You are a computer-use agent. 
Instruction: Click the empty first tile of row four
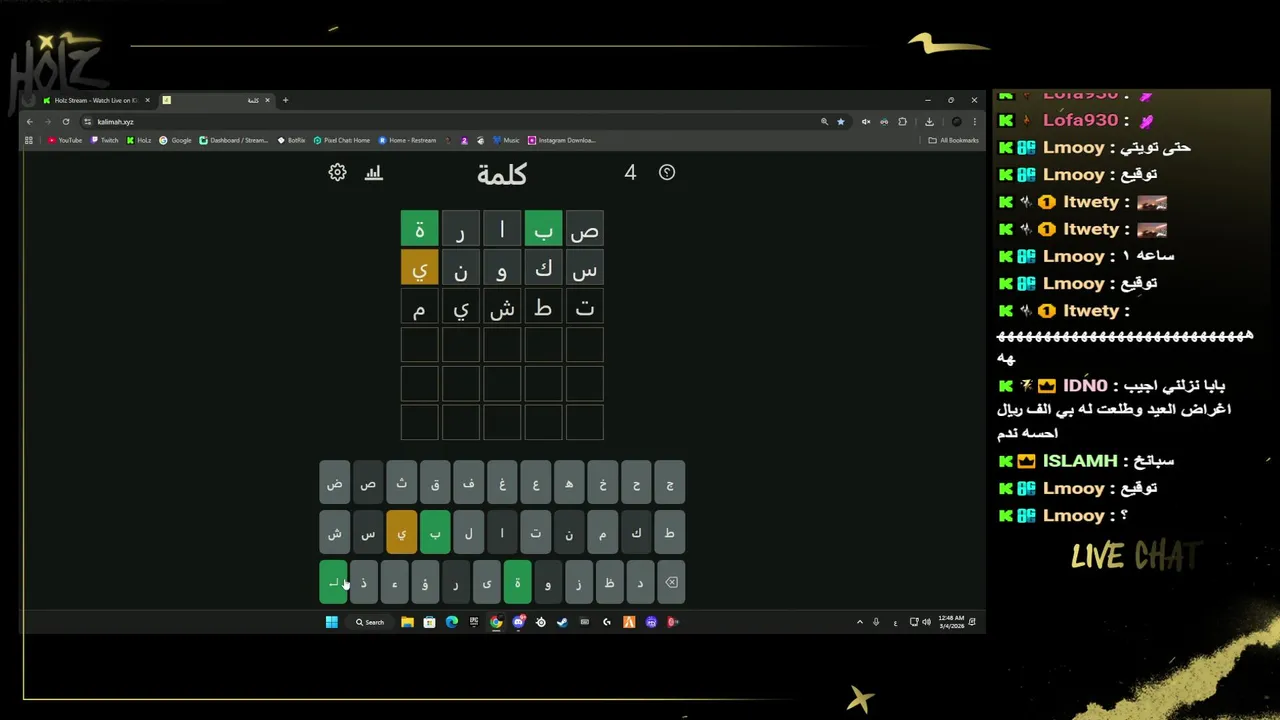tap(584, 345)
